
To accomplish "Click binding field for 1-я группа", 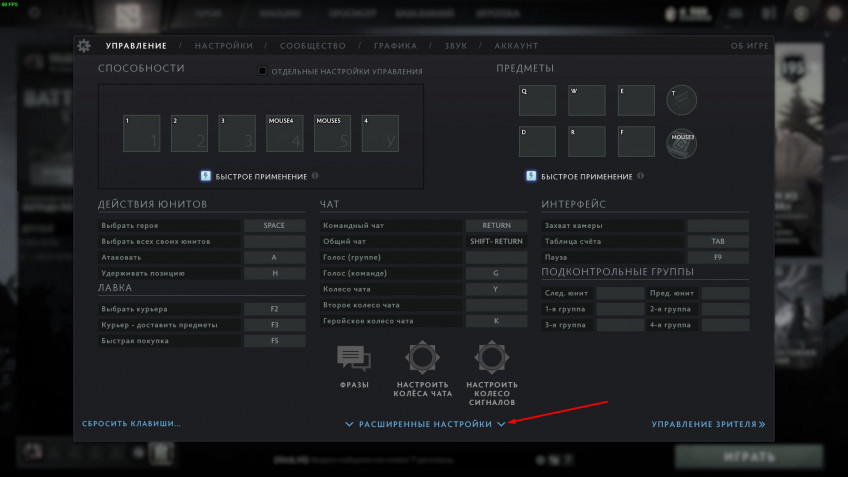I will click(620, 309).
